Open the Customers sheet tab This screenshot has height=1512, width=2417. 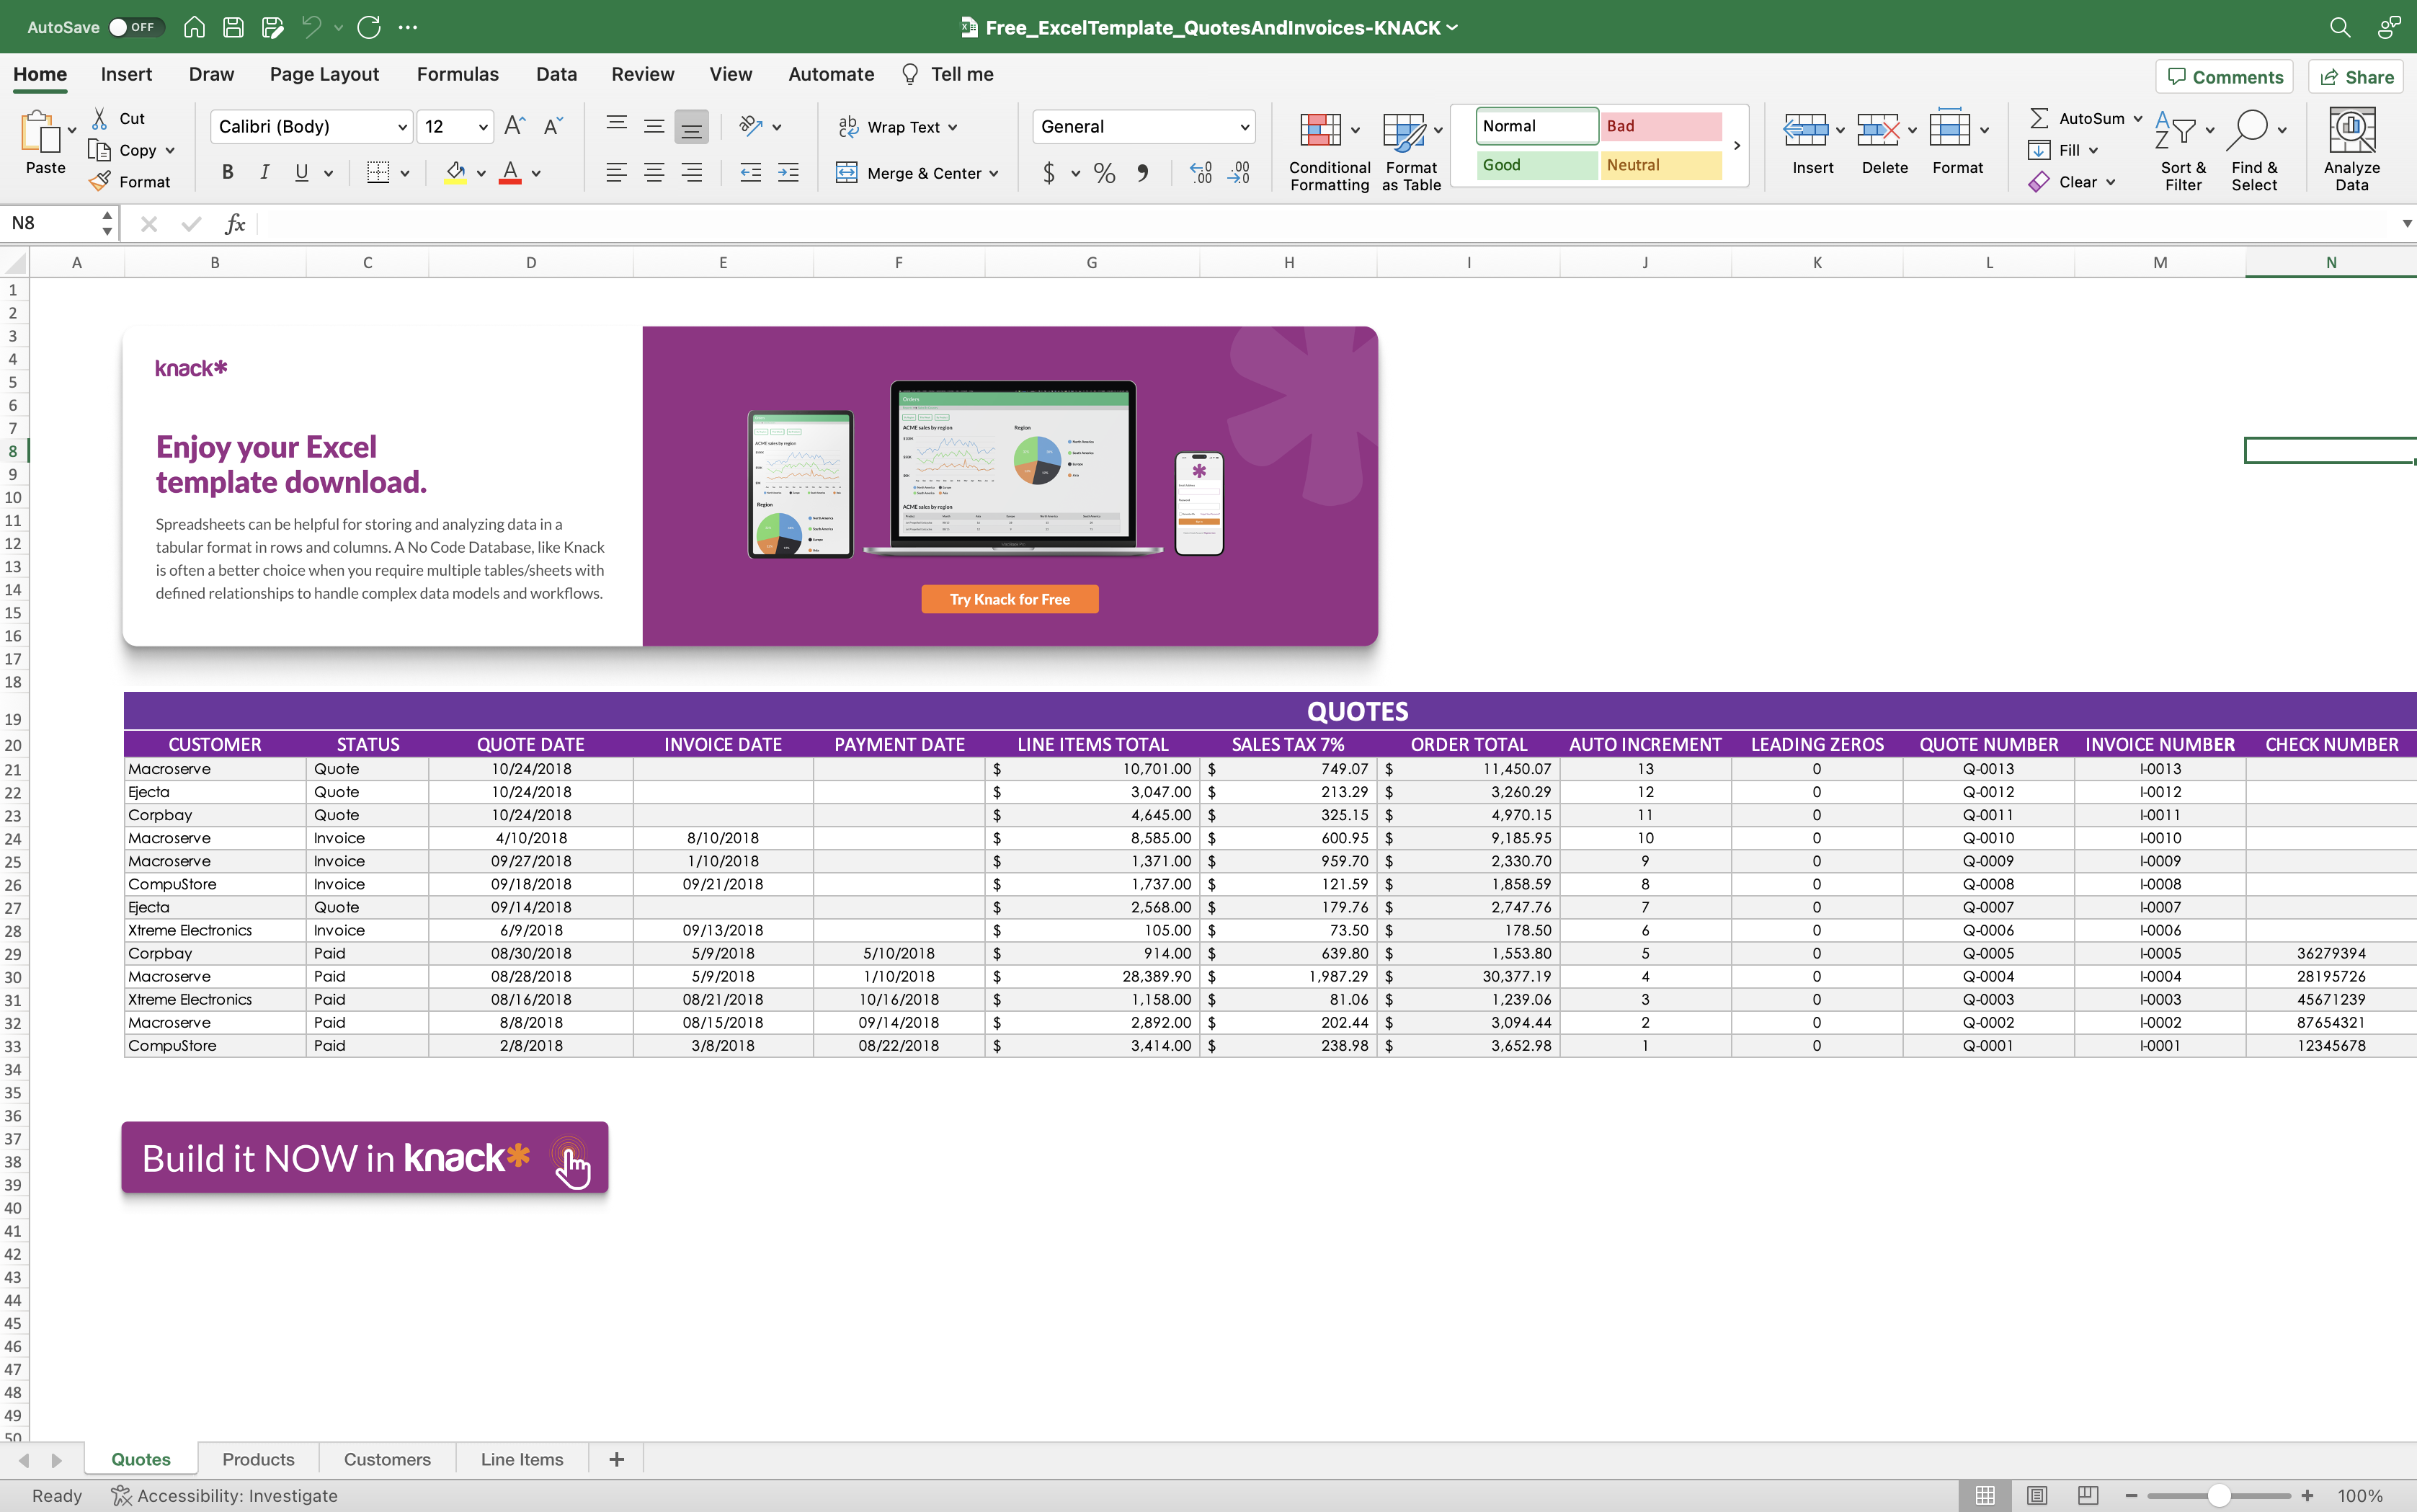coord(386,1458)
